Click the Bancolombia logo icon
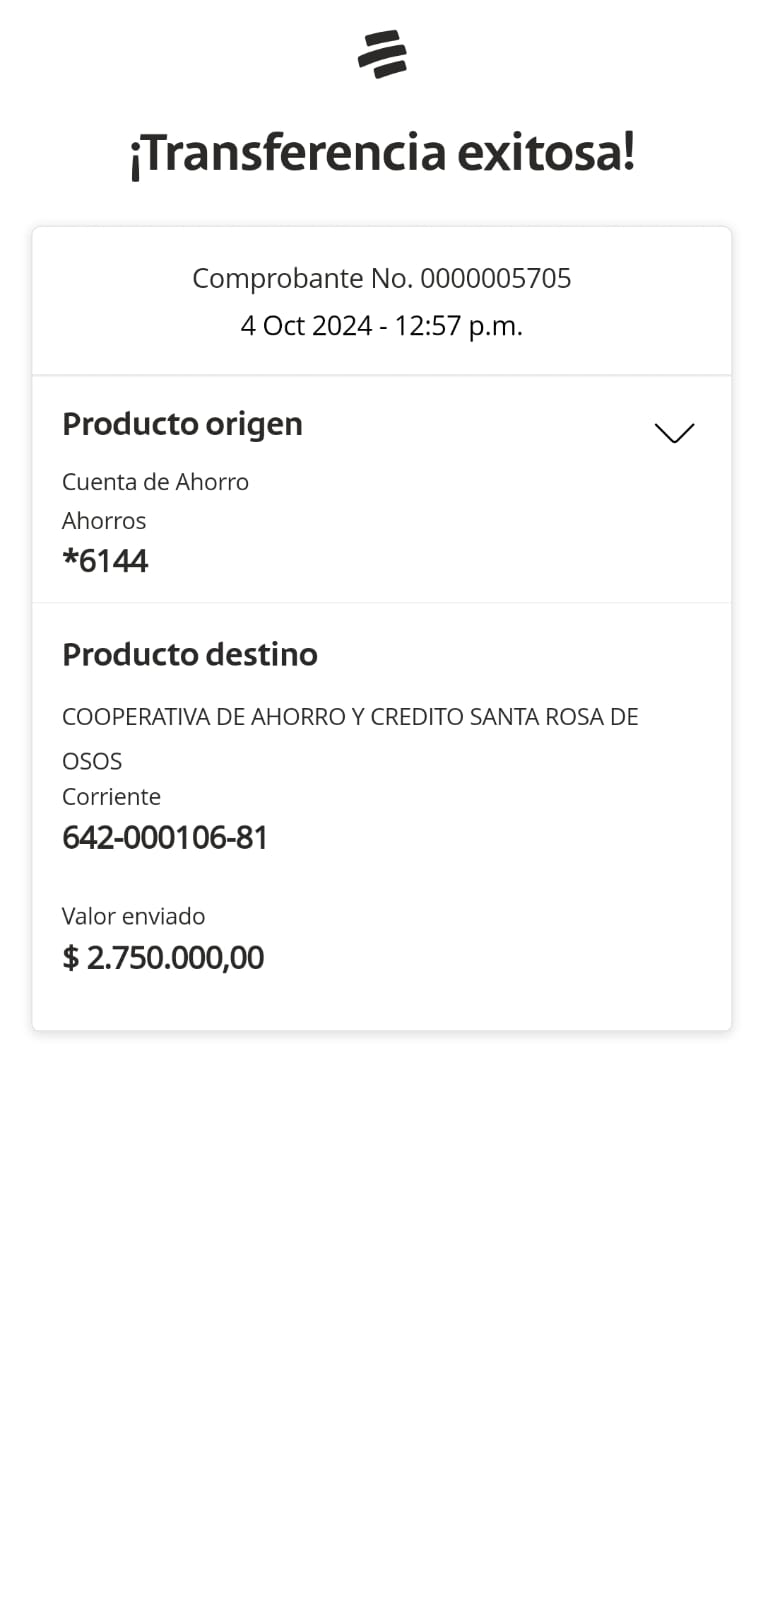This screenshot has width=763, height=1600. tap(382, 54)
